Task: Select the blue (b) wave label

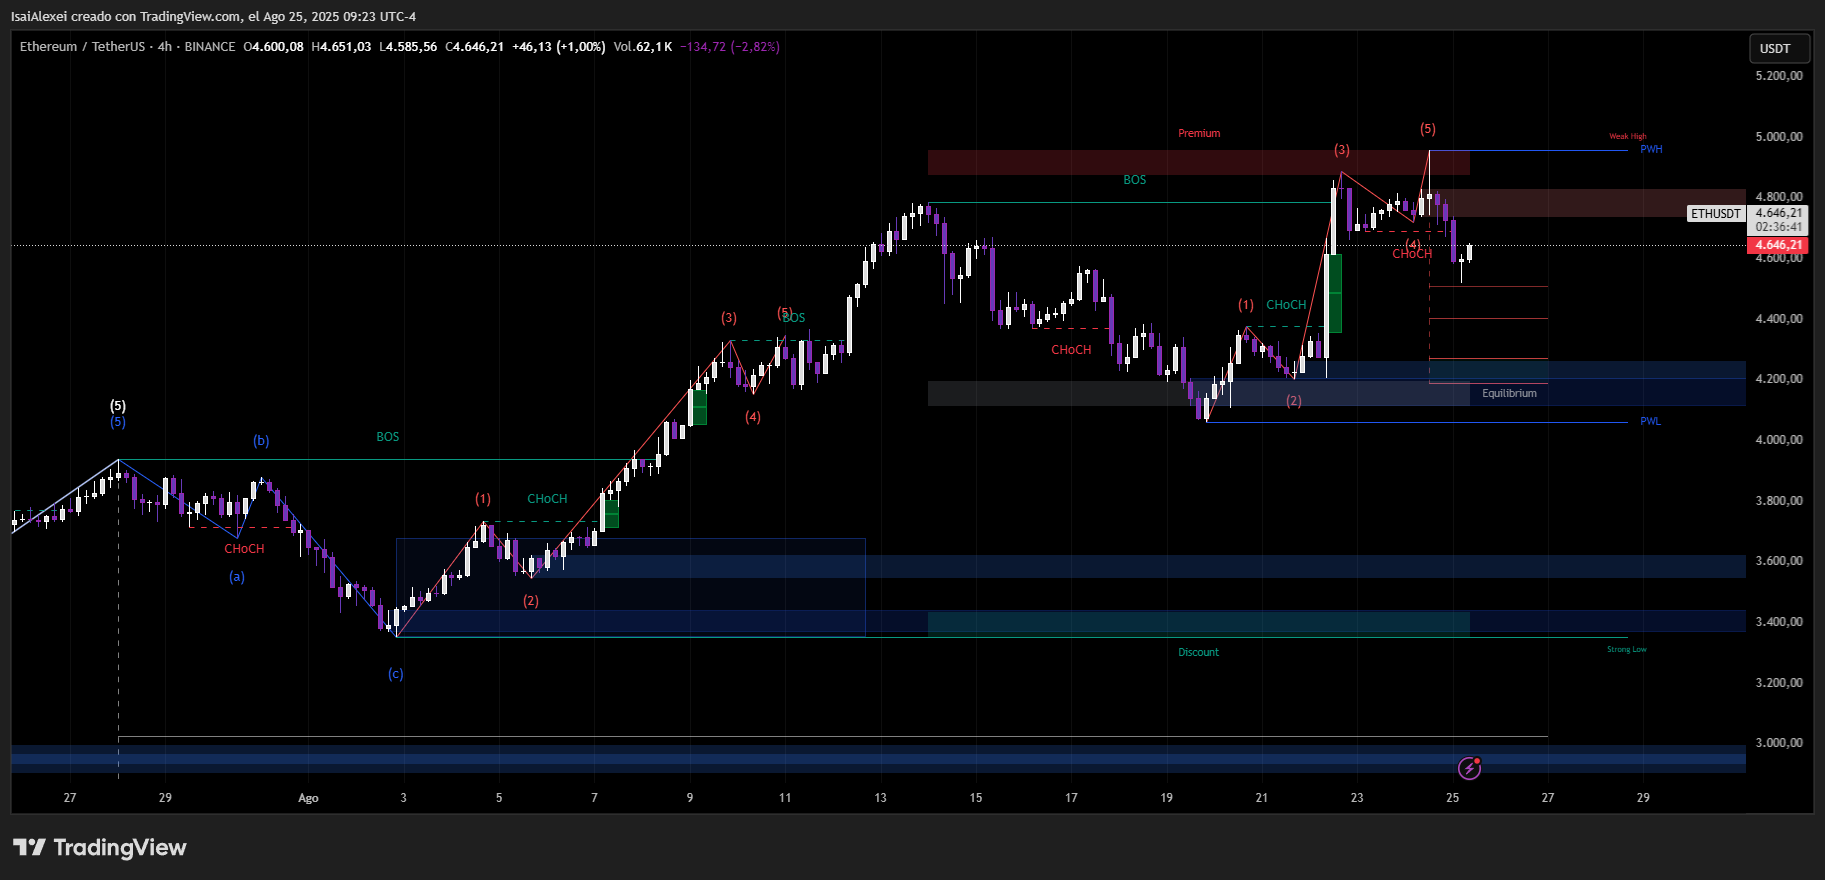Action: tap(261, 441)
